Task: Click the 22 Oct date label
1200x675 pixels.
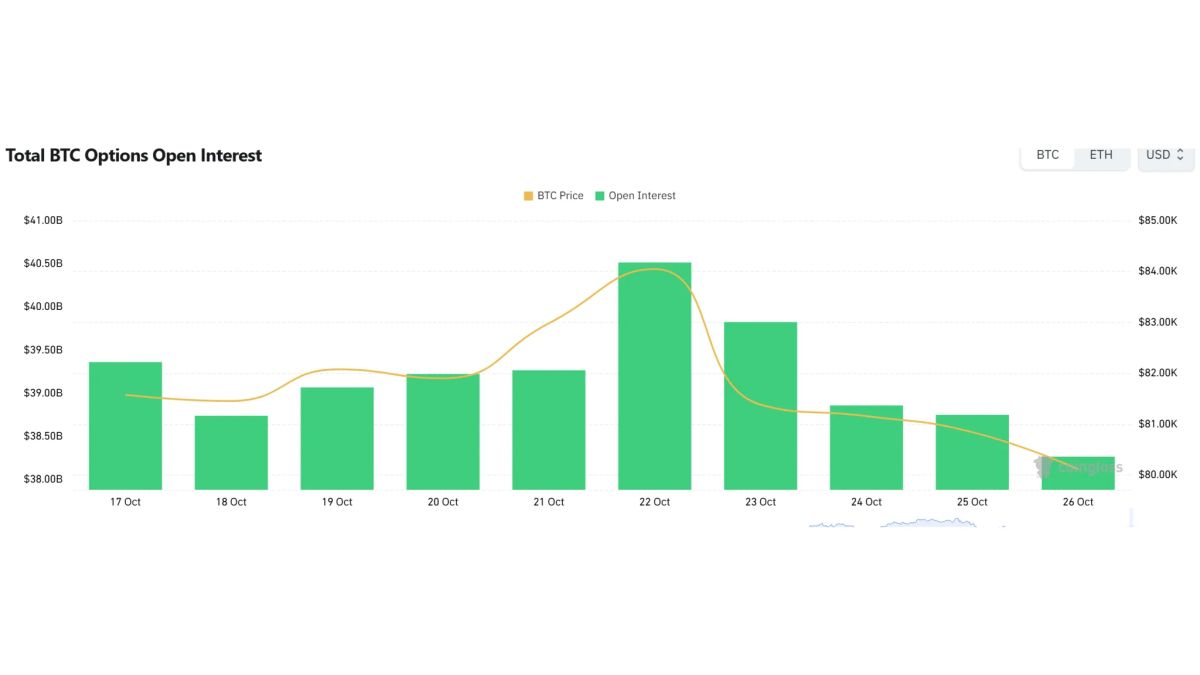Action: click(655, 502)
